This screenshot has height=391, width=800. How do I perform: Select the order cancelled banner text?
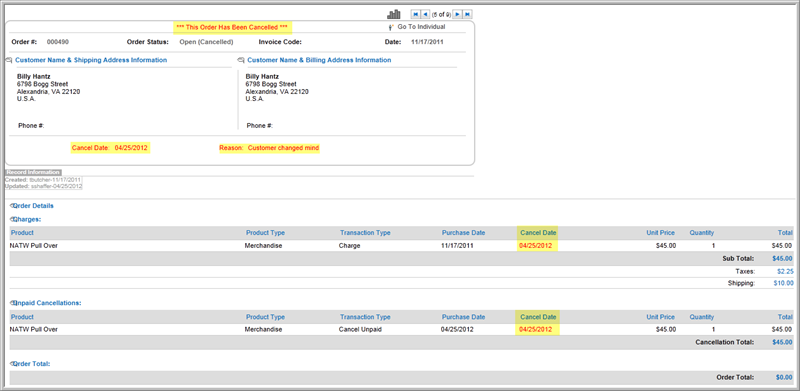(x=232, y=27)
